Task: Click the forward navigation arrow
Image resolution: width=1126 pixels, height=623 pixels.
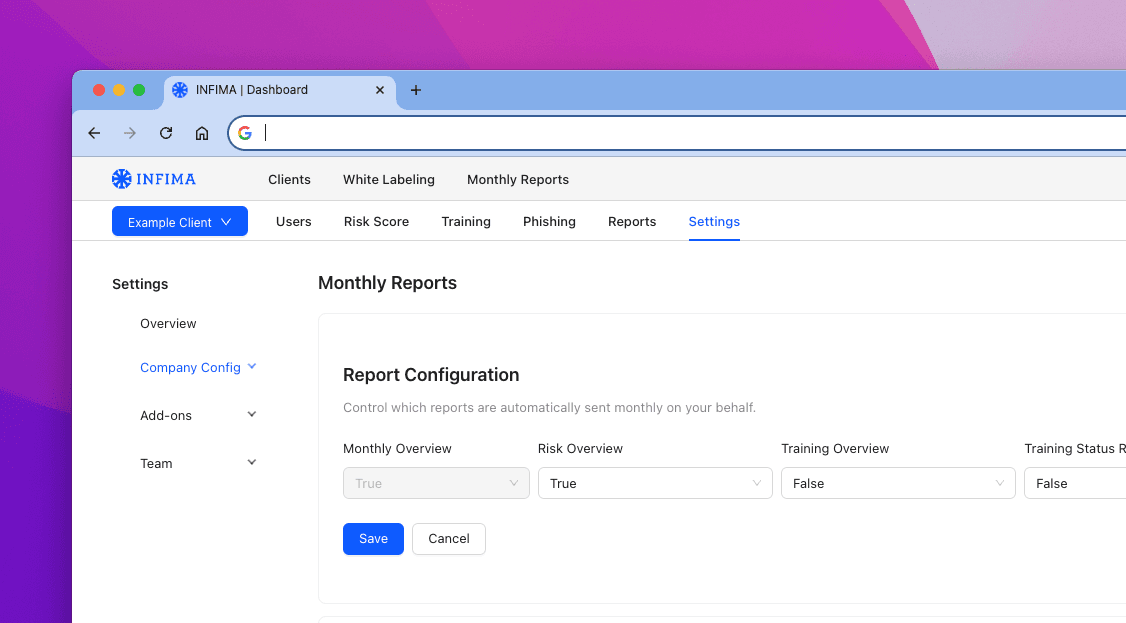Action: pyautogui.click(x=130, y=132)
